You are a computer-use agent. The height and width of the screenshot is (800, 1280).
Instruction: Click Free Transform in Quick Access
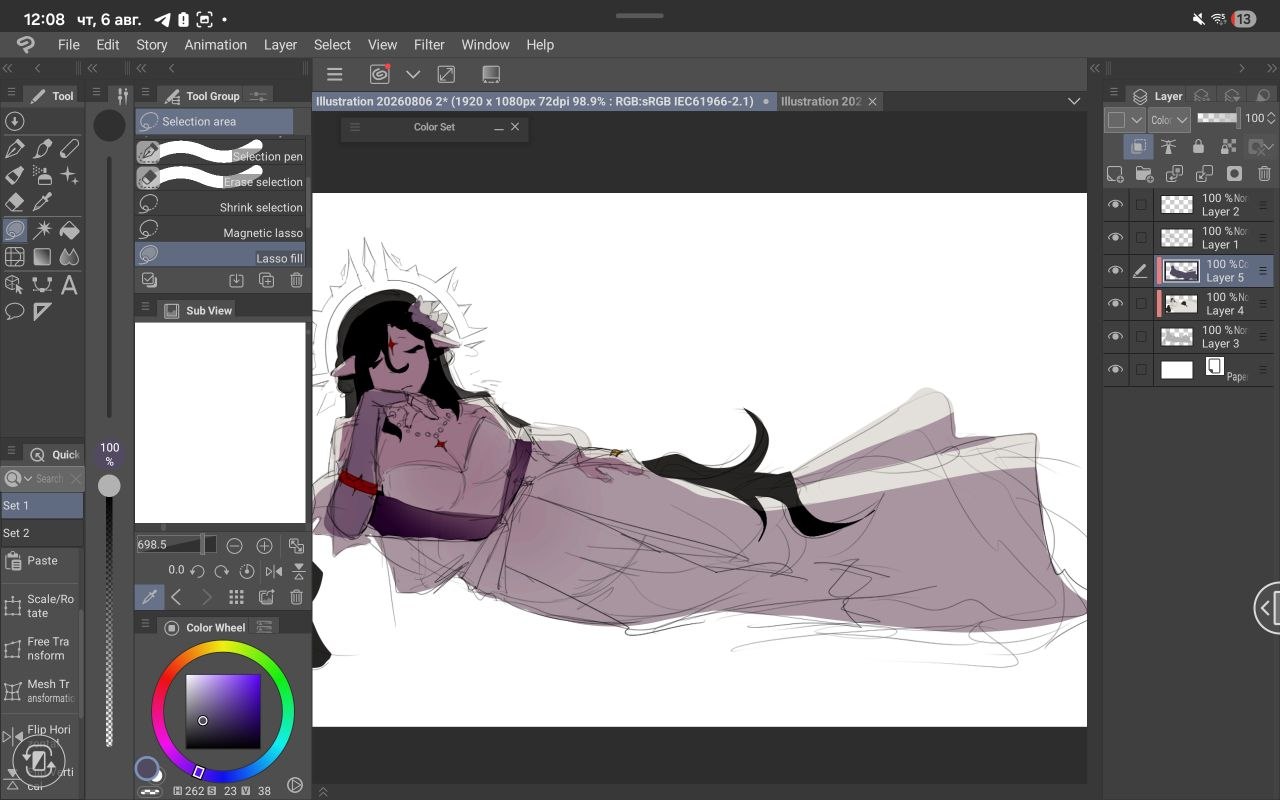40,649
